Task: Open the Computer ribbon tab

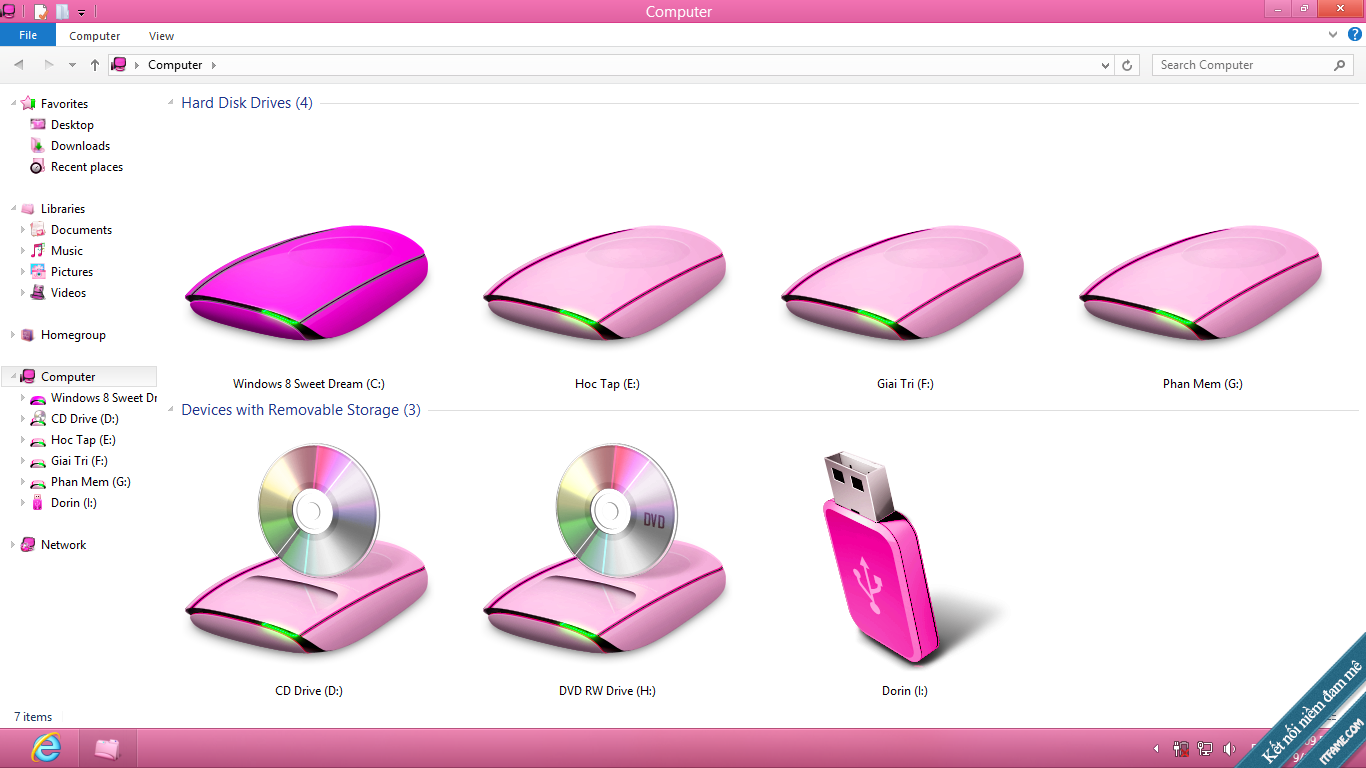Action: click(x=95, y=36)
